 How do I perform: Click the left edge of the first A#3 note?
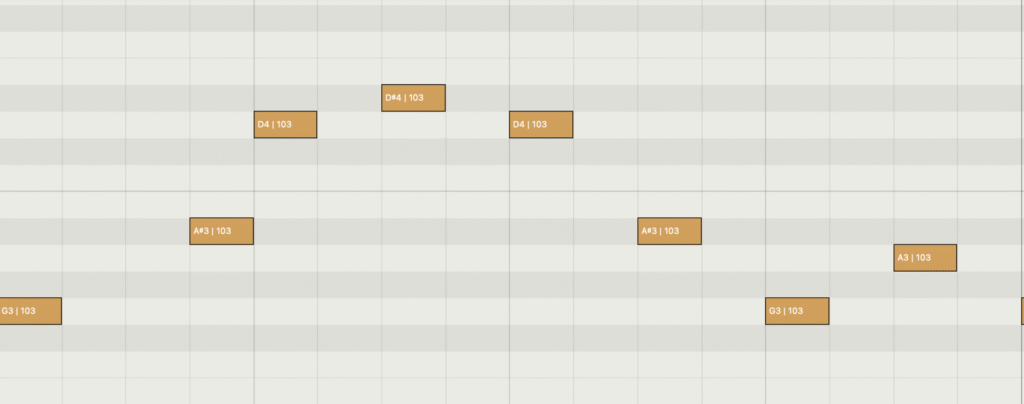pyautogui.click(x=191, y=231)
